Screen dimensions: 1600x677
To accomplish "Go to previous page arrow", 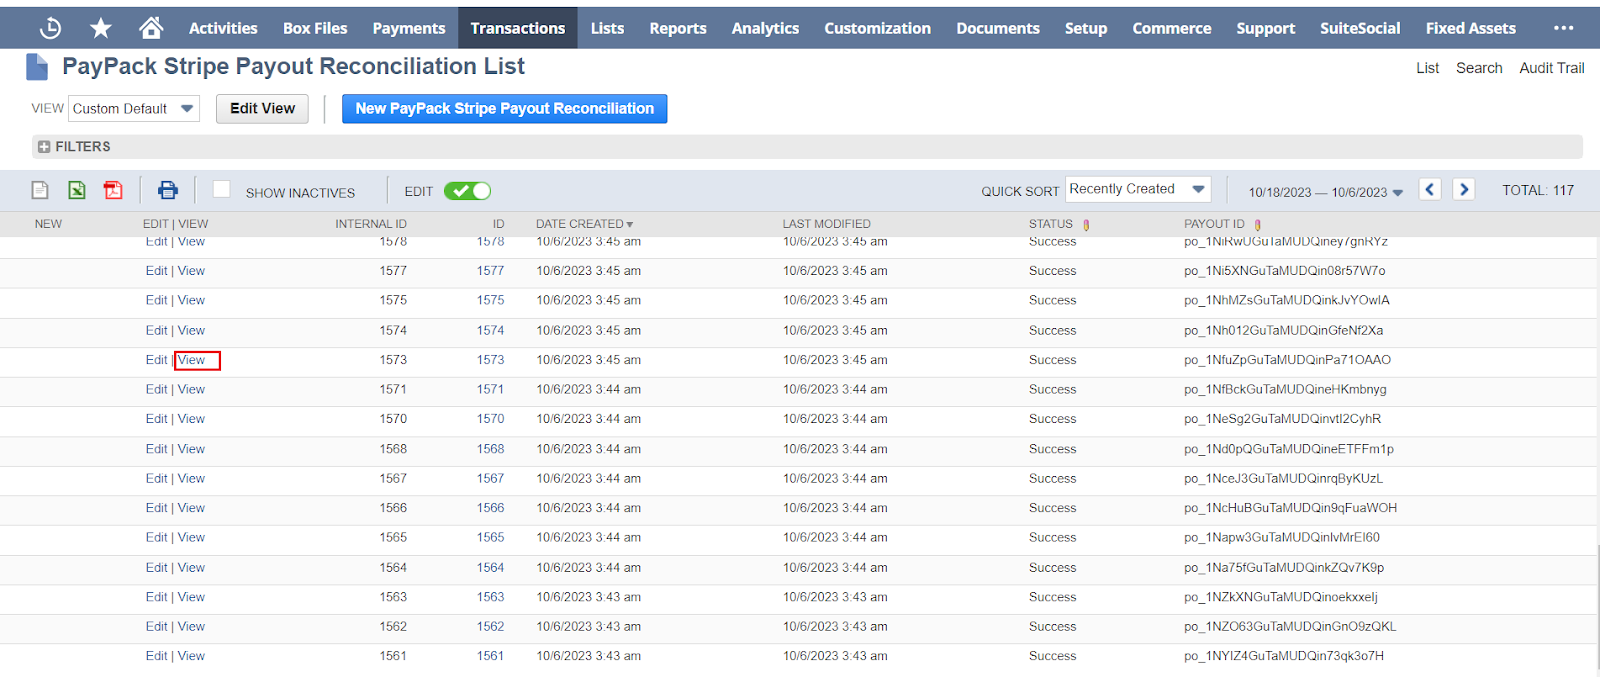I will [x=1430, y=189].
